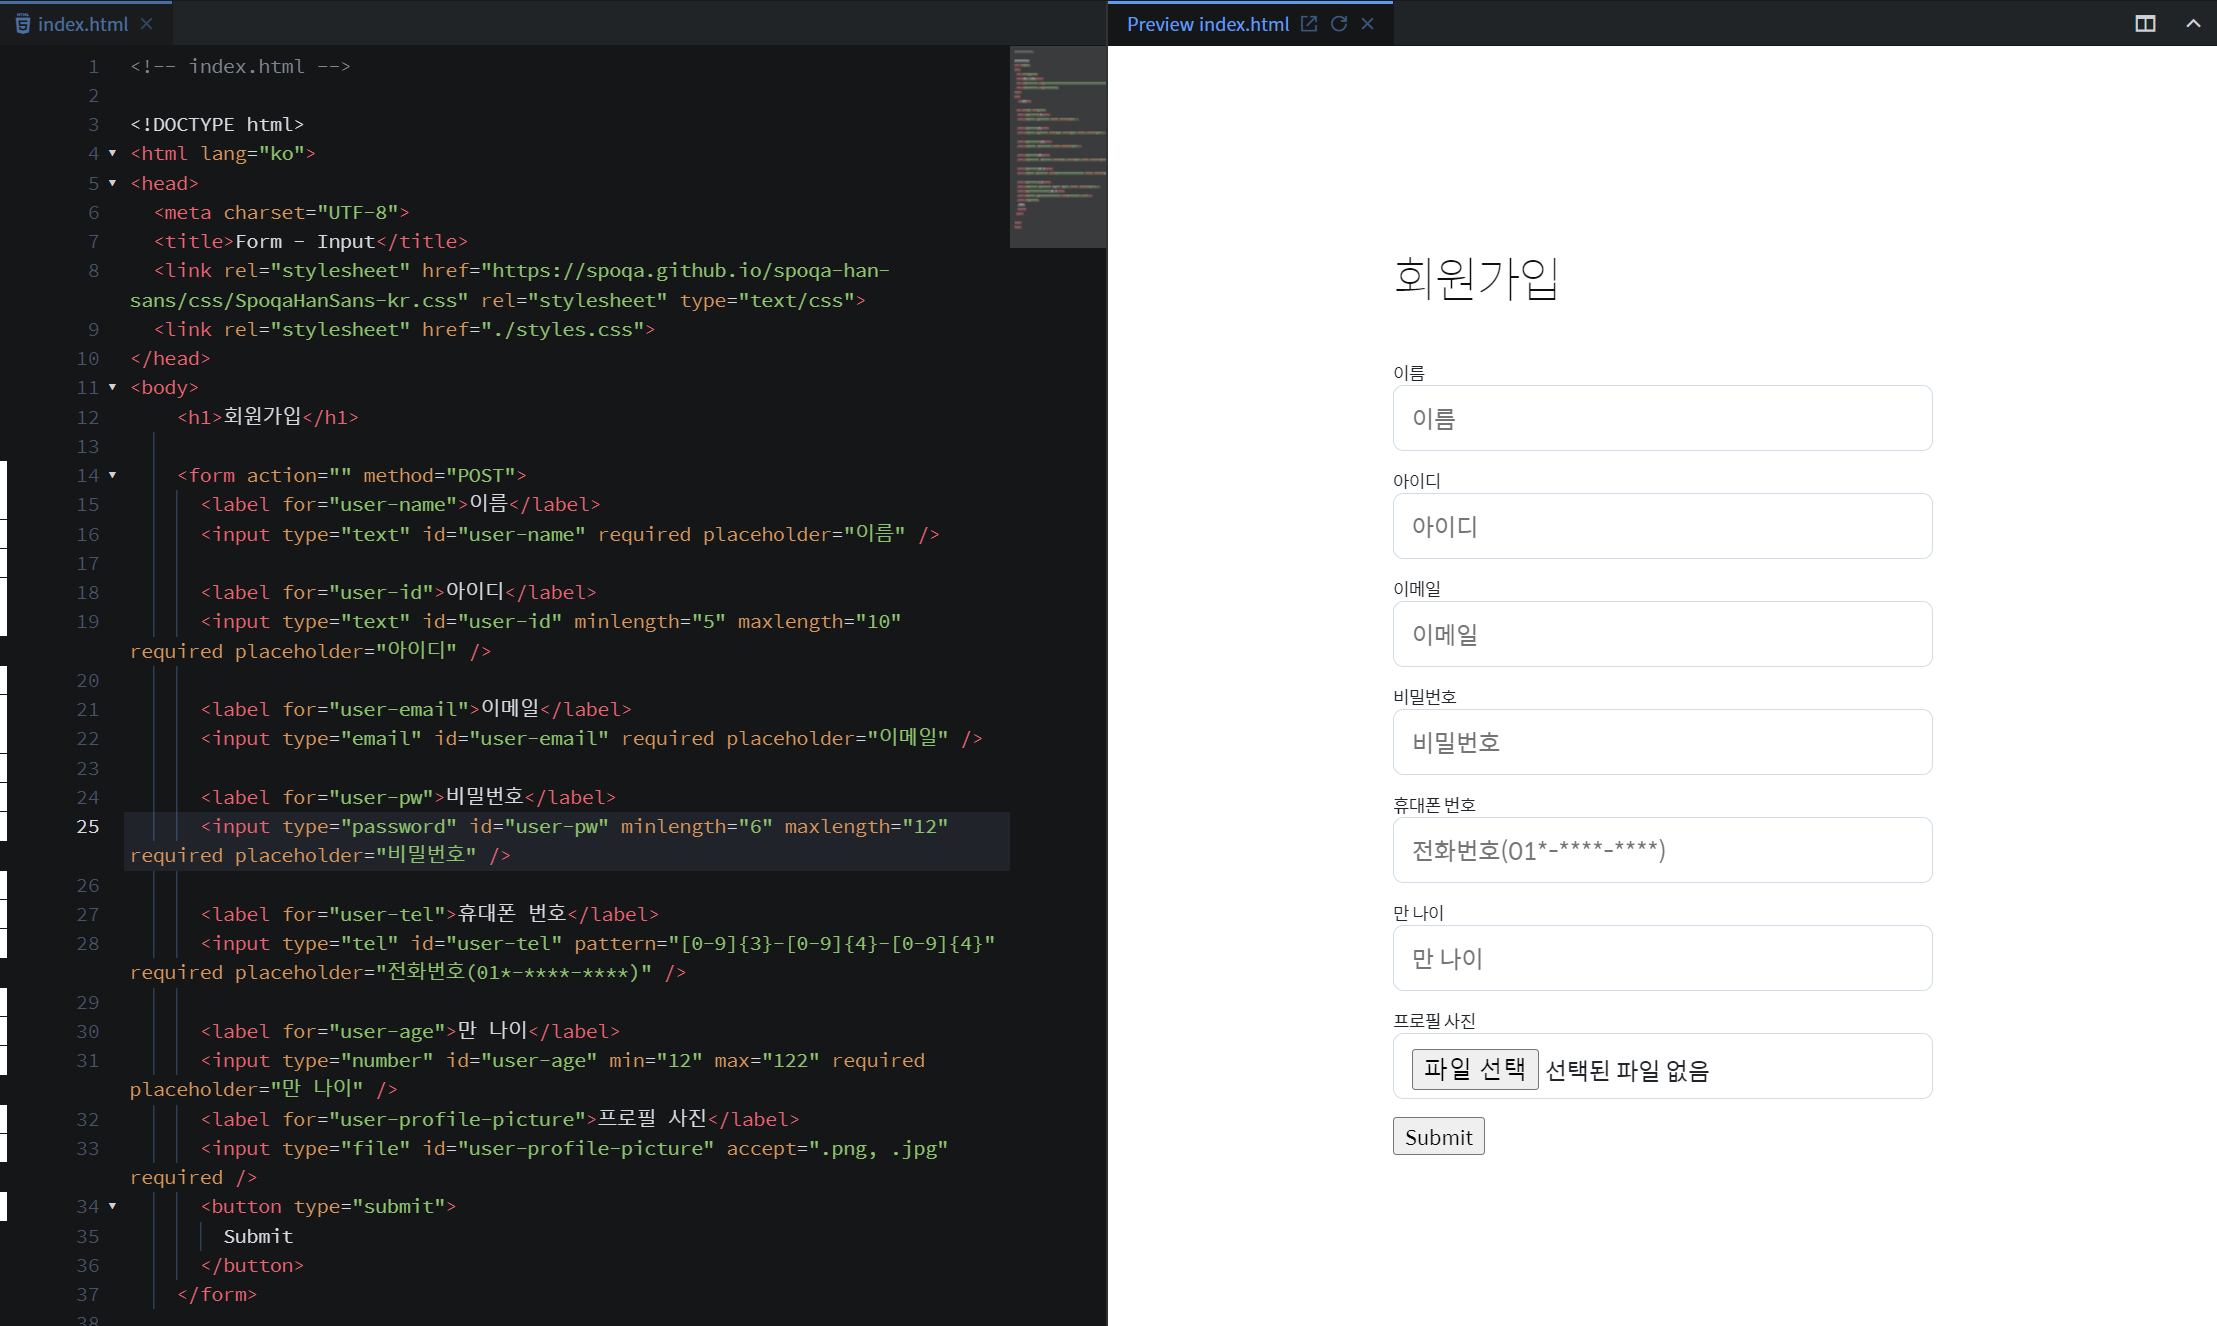Open preview in new window icon
Screen dimensions: 2217x1326
tap(1308, 24)
